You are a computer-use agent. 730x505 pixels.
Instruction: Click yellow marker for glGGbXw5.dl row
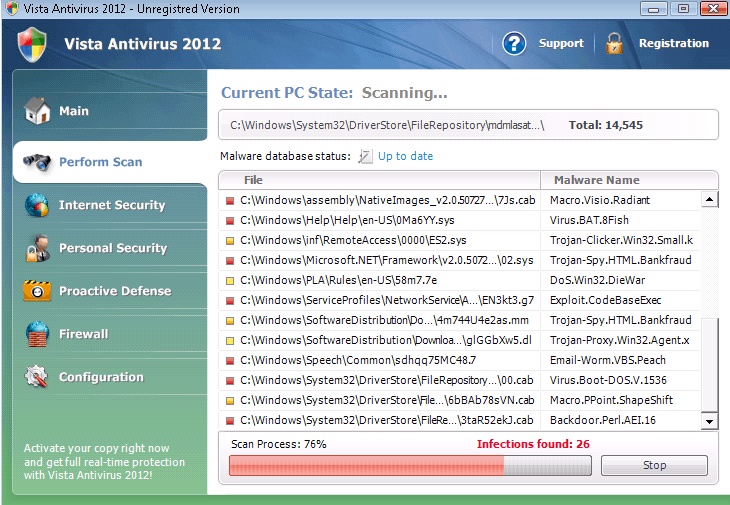(x=230, y=341)
